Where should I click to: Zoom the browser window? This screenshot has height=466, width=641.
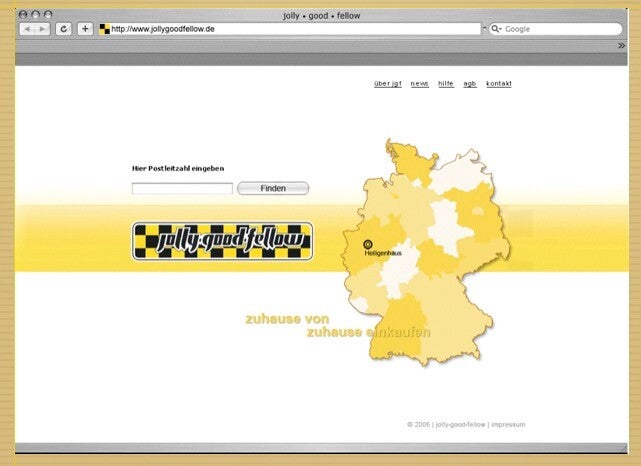coord(48,15)
